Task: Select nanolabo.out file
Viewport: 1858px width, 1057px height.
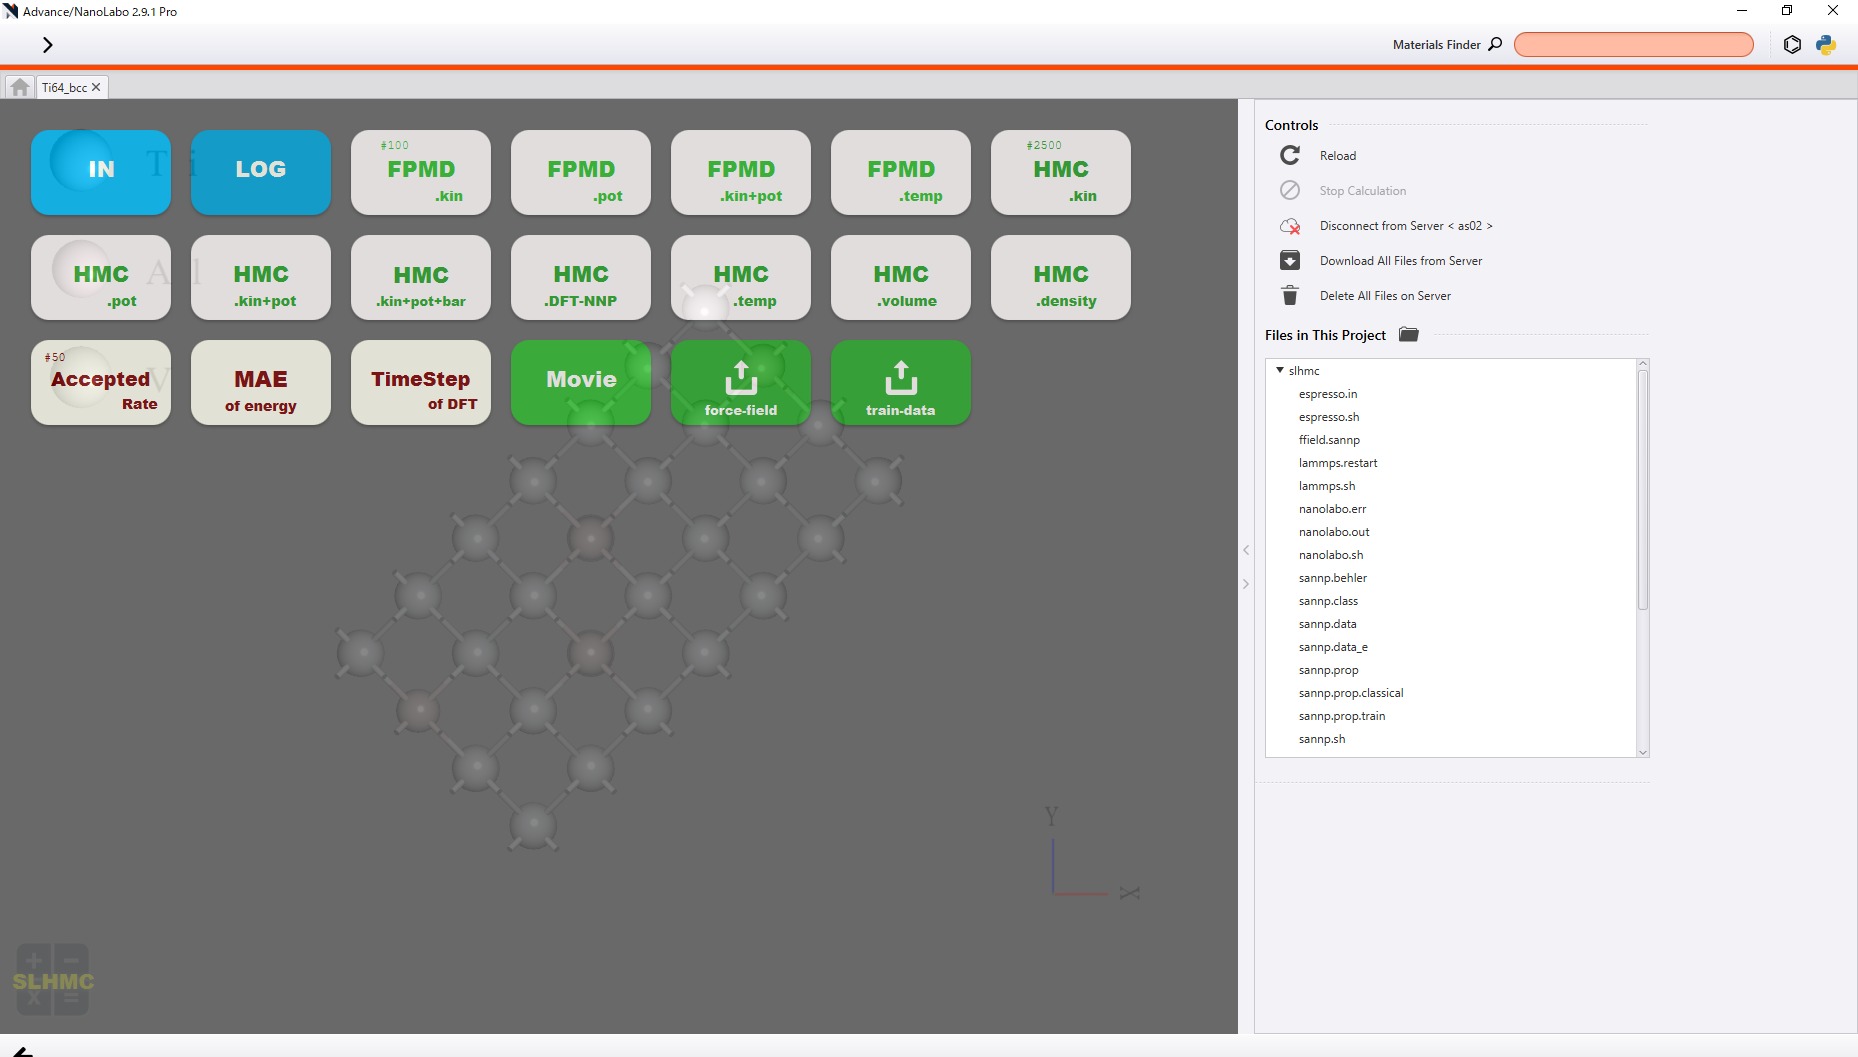Action: [x=1334, y=532]
